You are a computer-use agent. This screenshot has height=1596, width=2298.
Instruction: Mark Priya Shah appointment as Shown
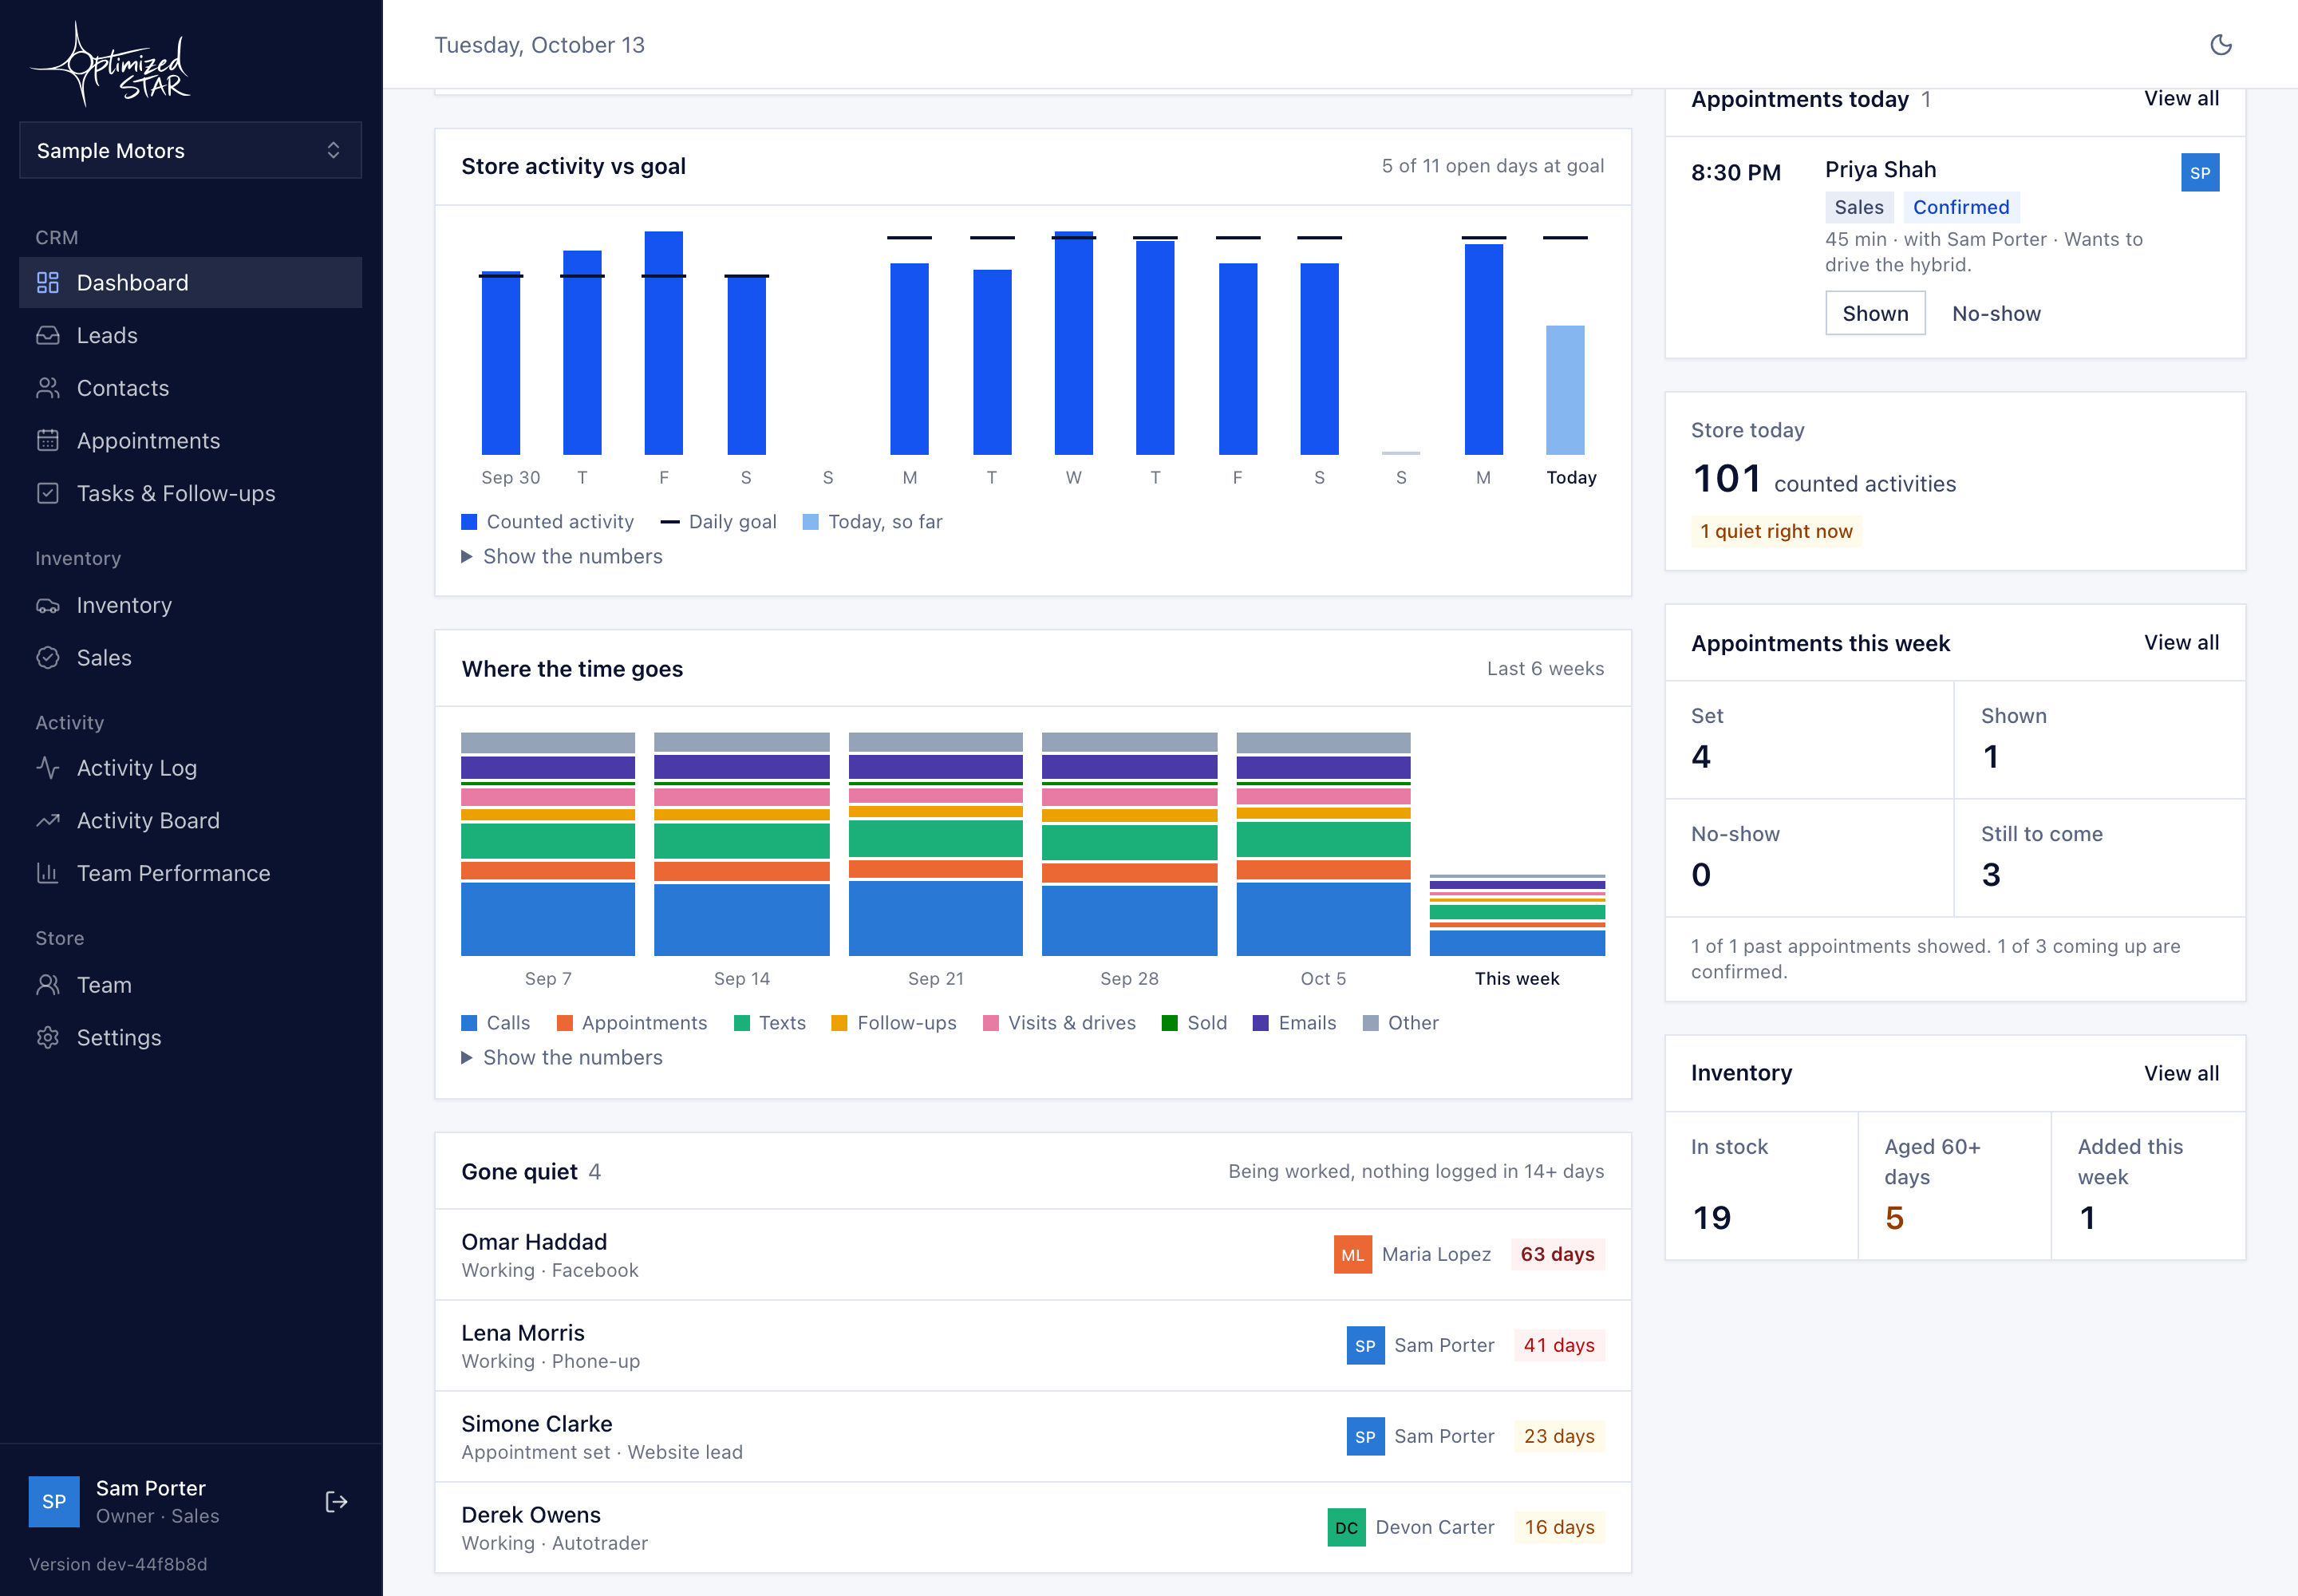tap(1875, 314)
